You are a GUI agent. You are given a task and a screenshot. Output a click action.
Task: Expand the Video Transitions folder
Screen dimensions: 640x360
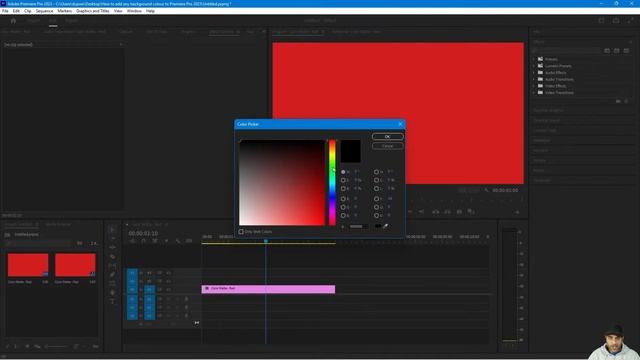pyautogui.click(x=533, y=93)
